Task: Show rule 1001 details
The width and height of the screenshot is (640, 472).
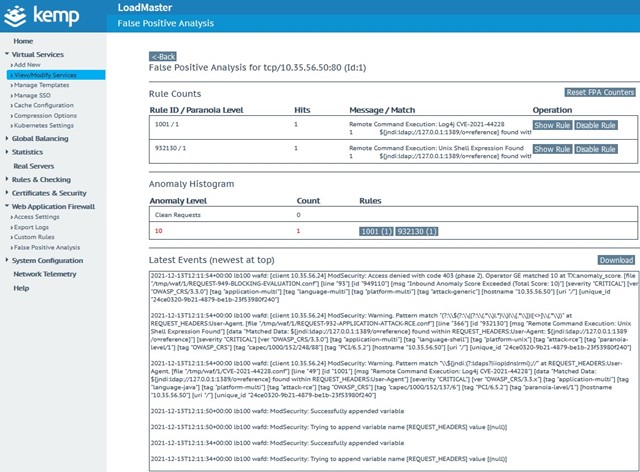Action: (x=552, y=125)
